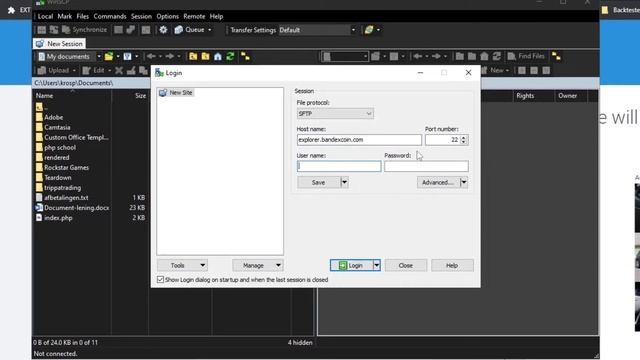Select the afbetalingen.txt file
This screenshot has height=360, width=640.
(x=66, y=198)
